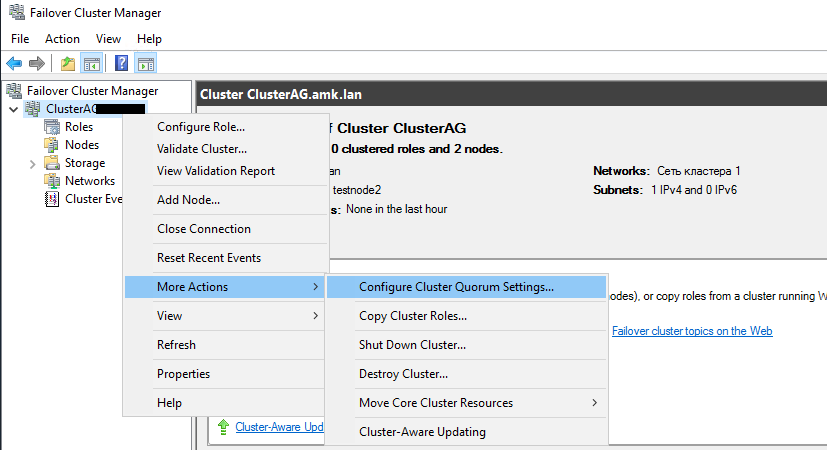Viewport: 827px width, 450px height.
Task: Click the Cluster Events icon
Action: [52, 198]
